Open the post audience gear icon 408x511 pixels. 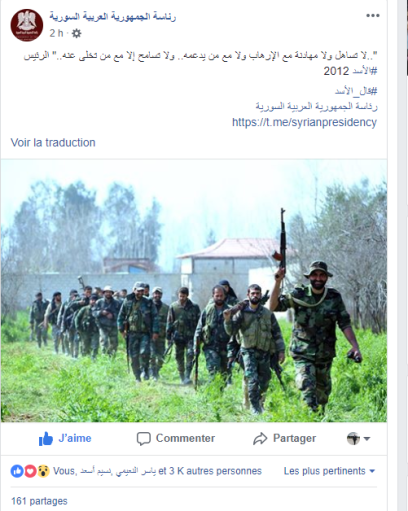point(76,33)
